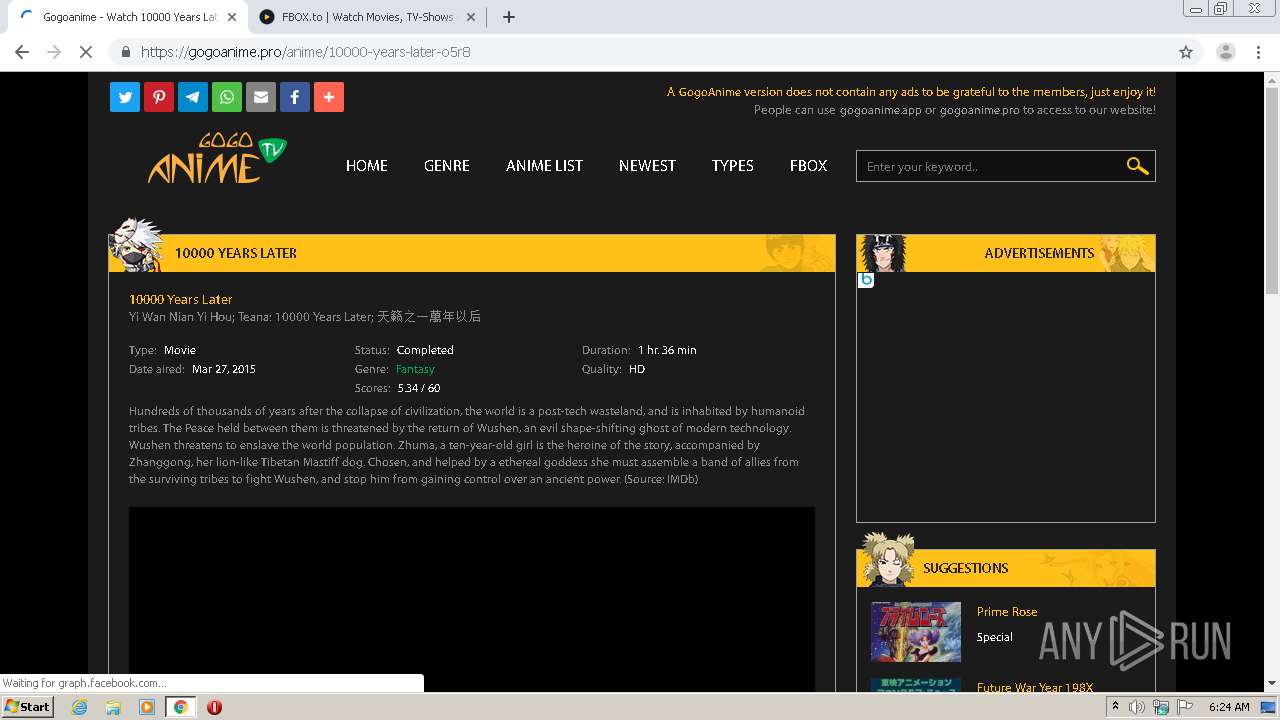Click the volume tray icon
Viewport: 1280px width, 720px height.
(1136, 707)
